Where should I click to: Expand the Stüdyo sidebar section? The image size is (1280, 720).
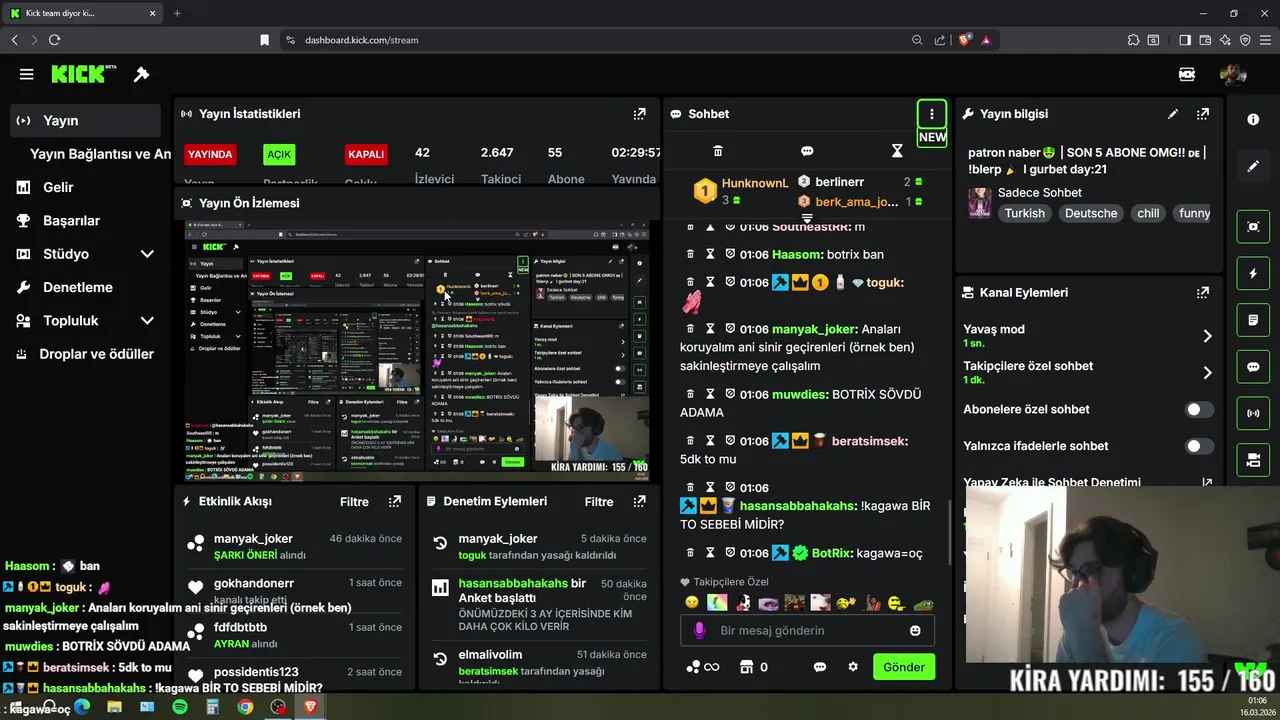click(x=147, y=254)
